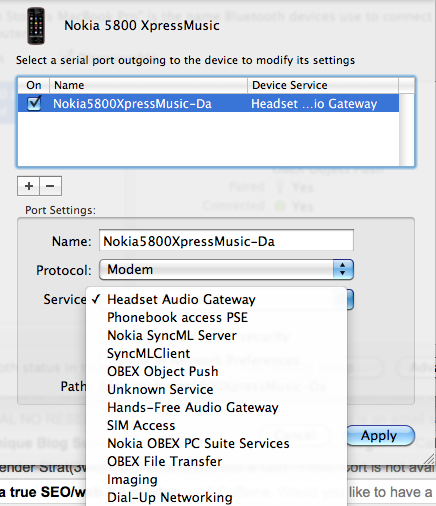Pick Unknown Service from menu
The width and height of the screenshot is (436, 506).
(x=216, y=389)
